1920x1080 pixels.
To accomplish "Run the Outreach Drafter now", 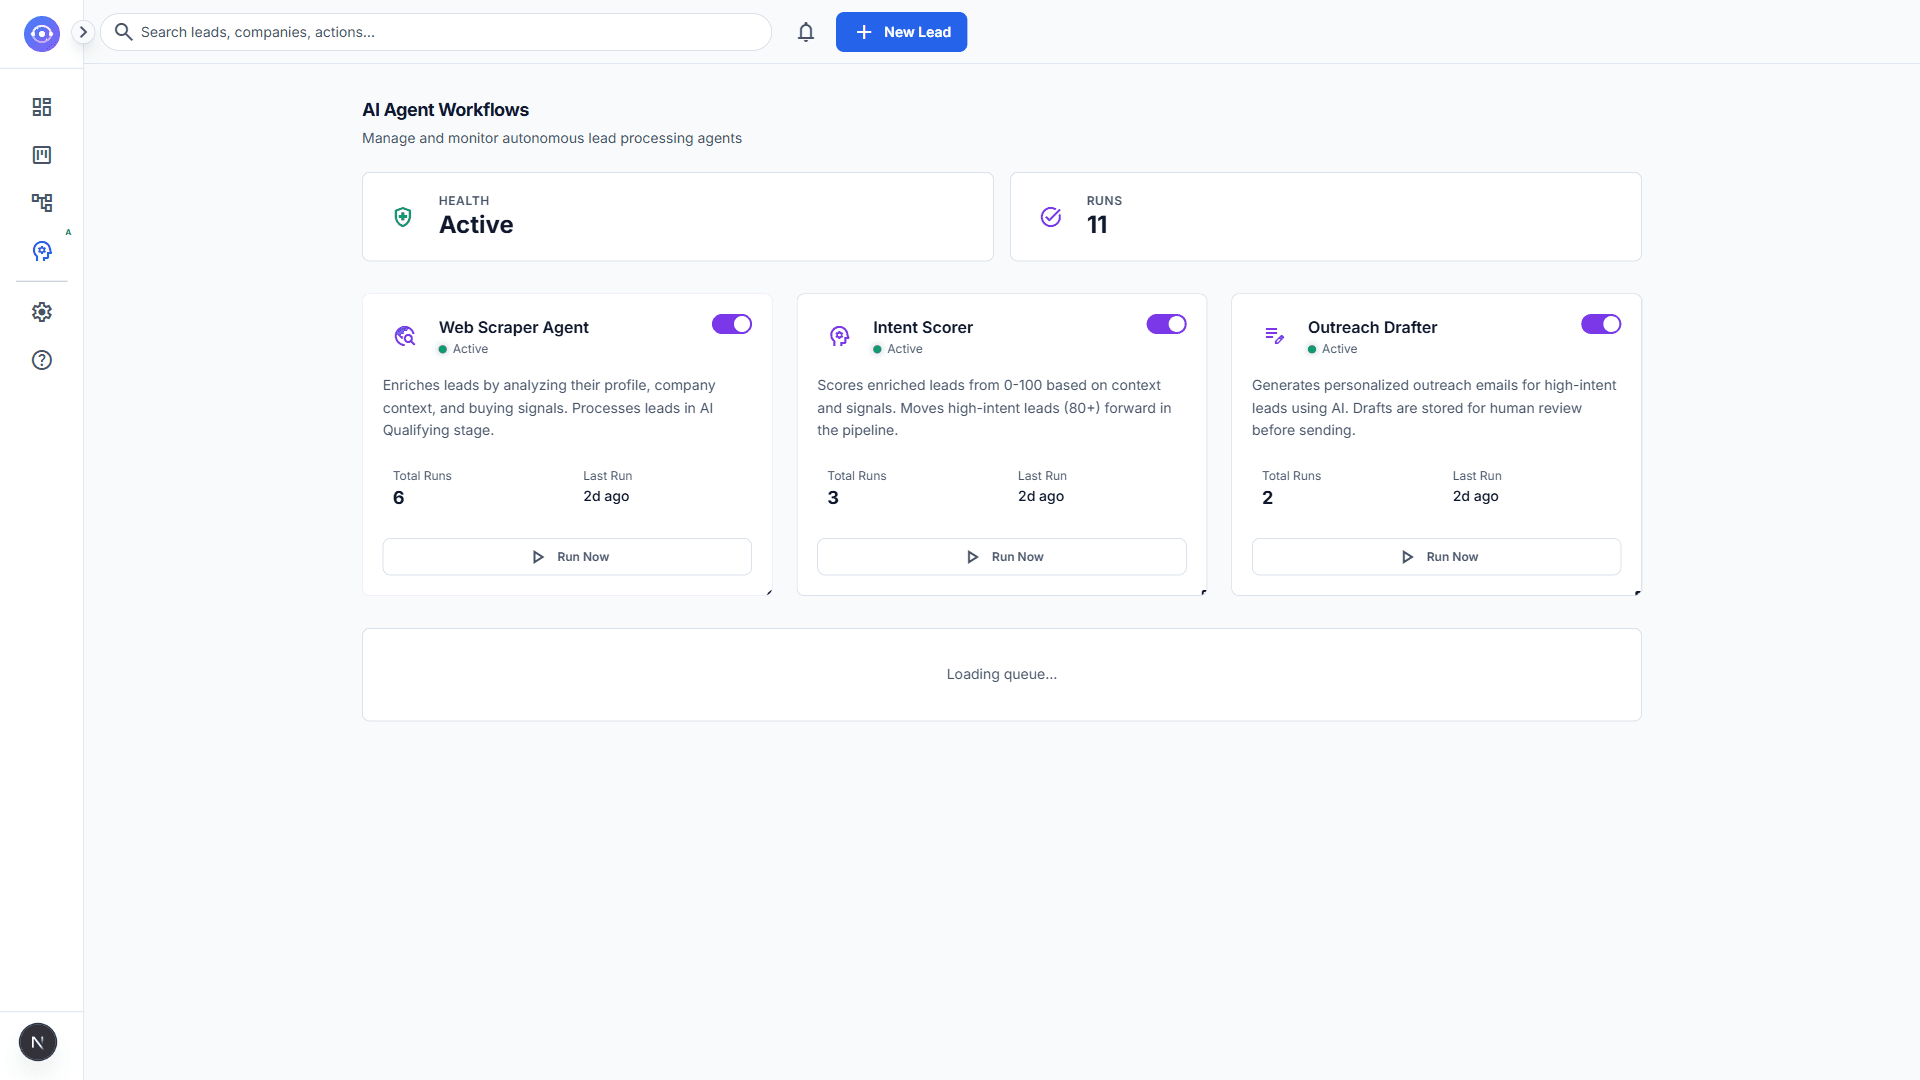I will [1436, 557].
